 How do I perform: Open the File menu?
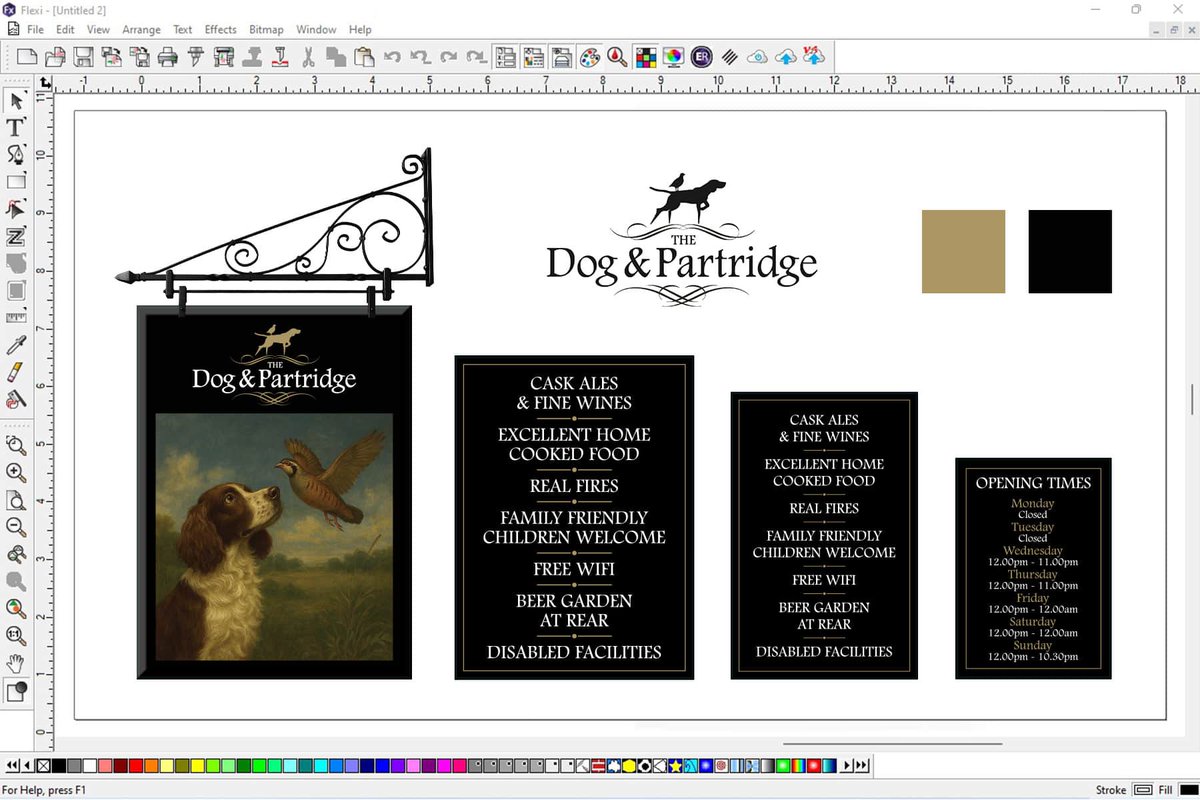(35, 30)
